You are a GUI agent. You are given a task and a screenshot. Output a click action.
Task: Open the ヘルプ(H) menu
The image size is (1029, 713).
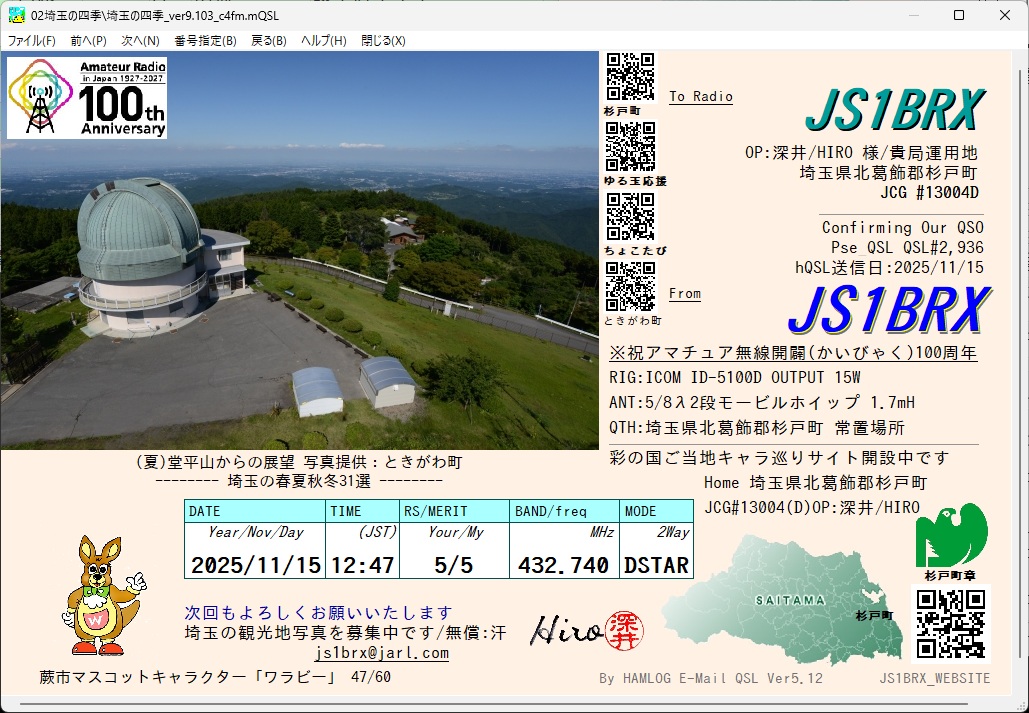pyautogui.click(x=324, y=41)
